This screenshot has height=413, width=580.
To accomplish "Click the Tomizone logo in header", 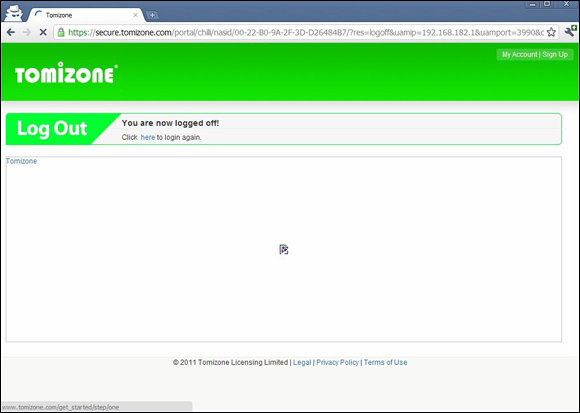I will pos(66,73).
